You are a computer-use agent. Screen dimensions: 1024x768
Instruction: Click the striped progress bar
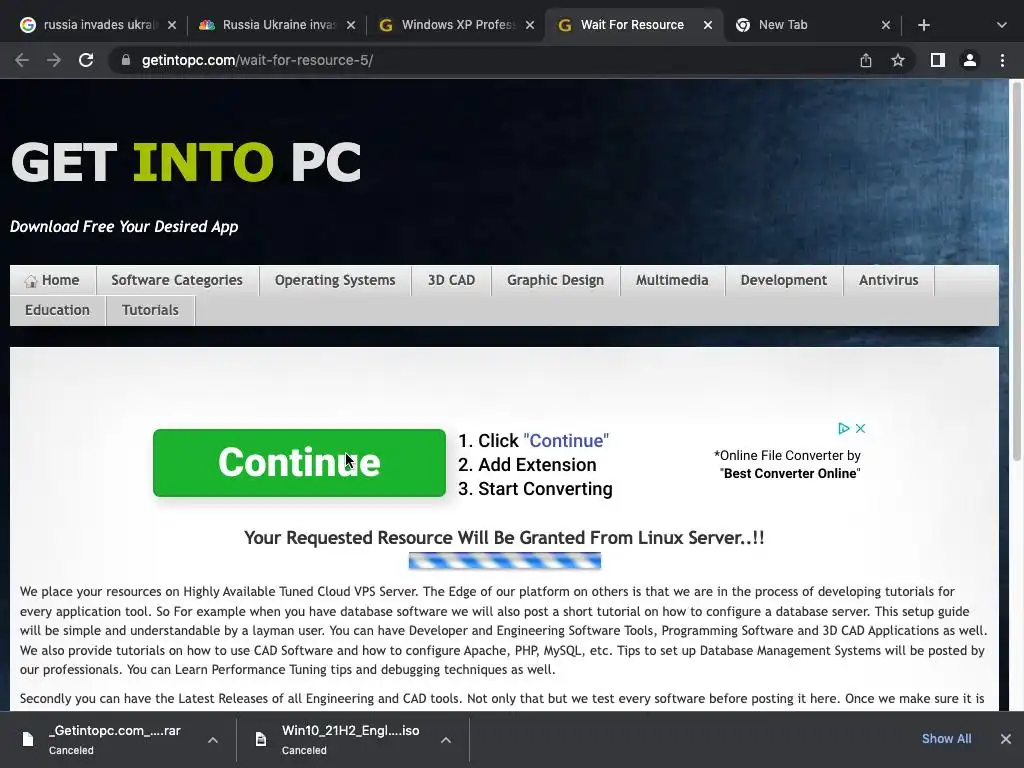505,560
